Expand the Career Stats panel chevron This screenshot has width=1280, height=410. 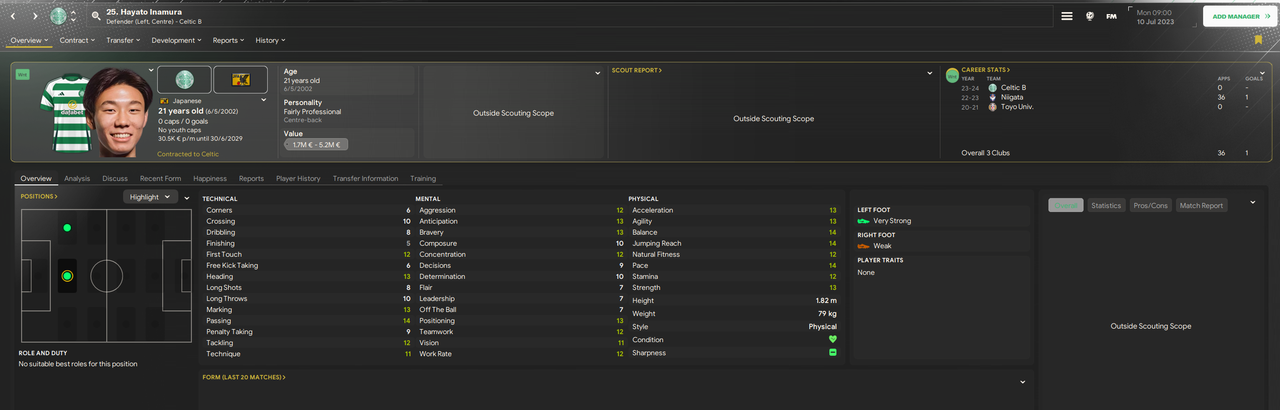click(1262, 72)
